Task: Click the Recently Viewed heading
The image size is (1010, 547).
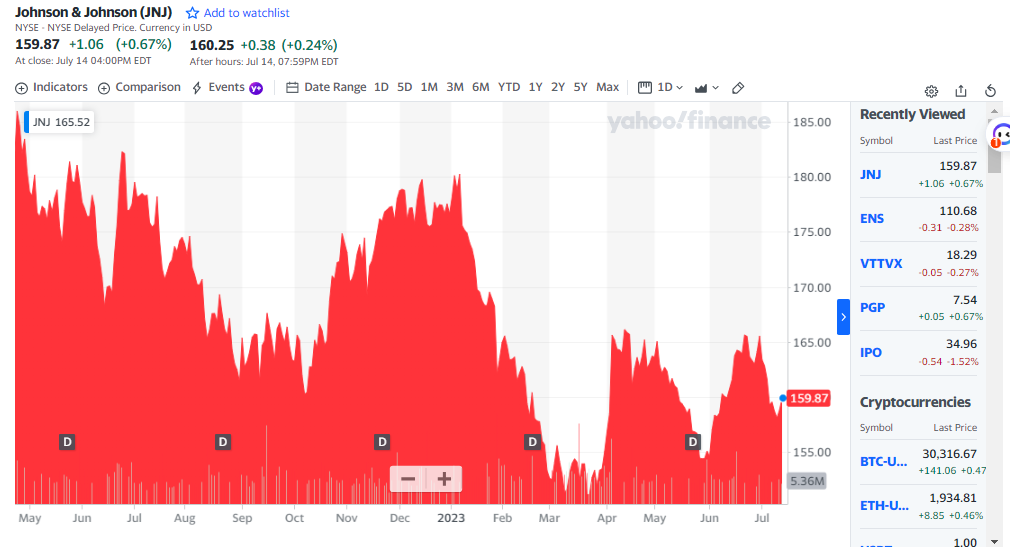Action: (912, 114)
